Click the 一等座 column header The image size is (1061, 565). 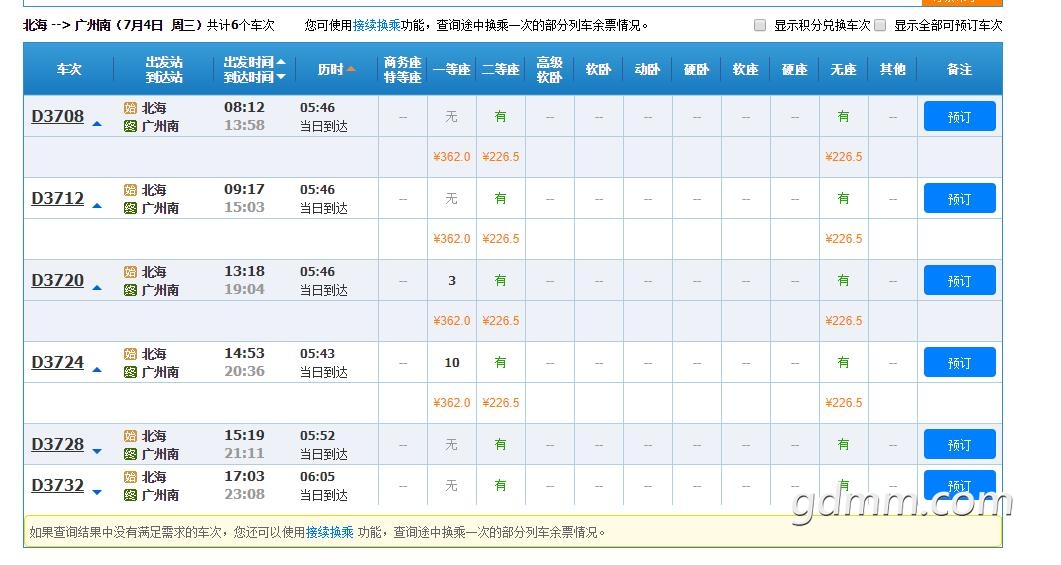pos(451,69)
